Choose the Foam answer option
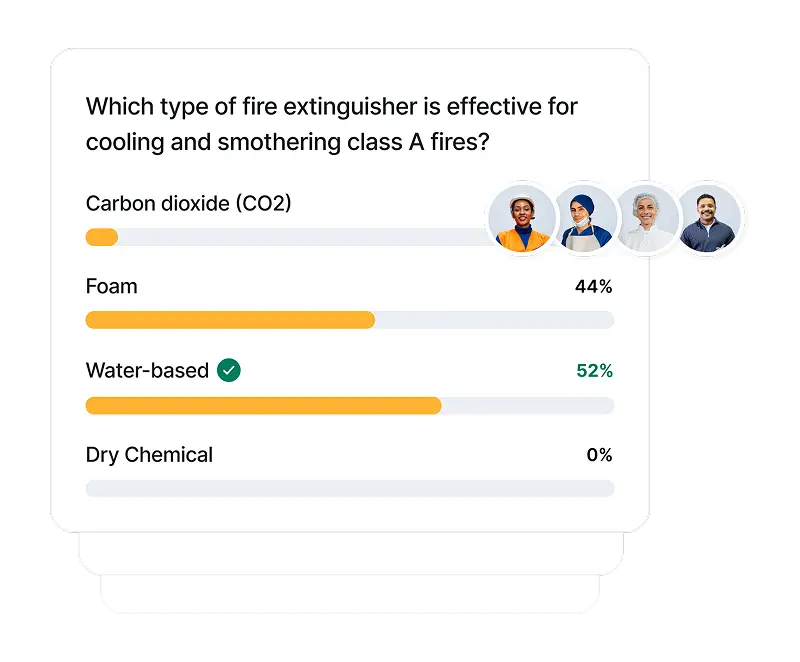800x662 pixels. (x=111, y=286)
